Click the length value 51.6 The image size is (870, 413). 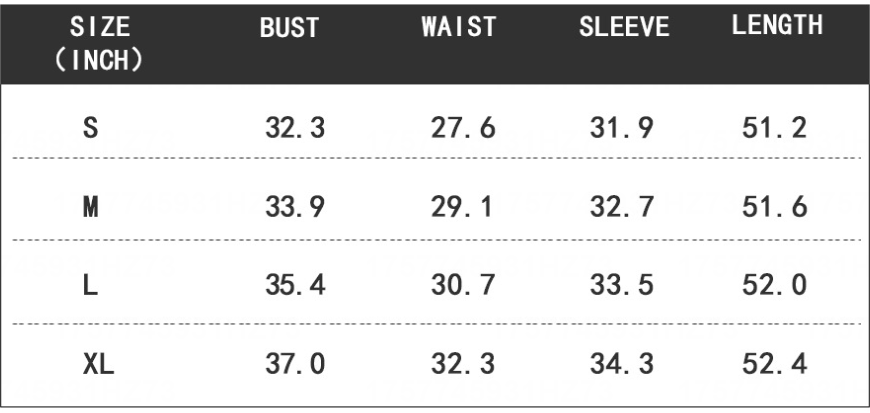point(776,207)
